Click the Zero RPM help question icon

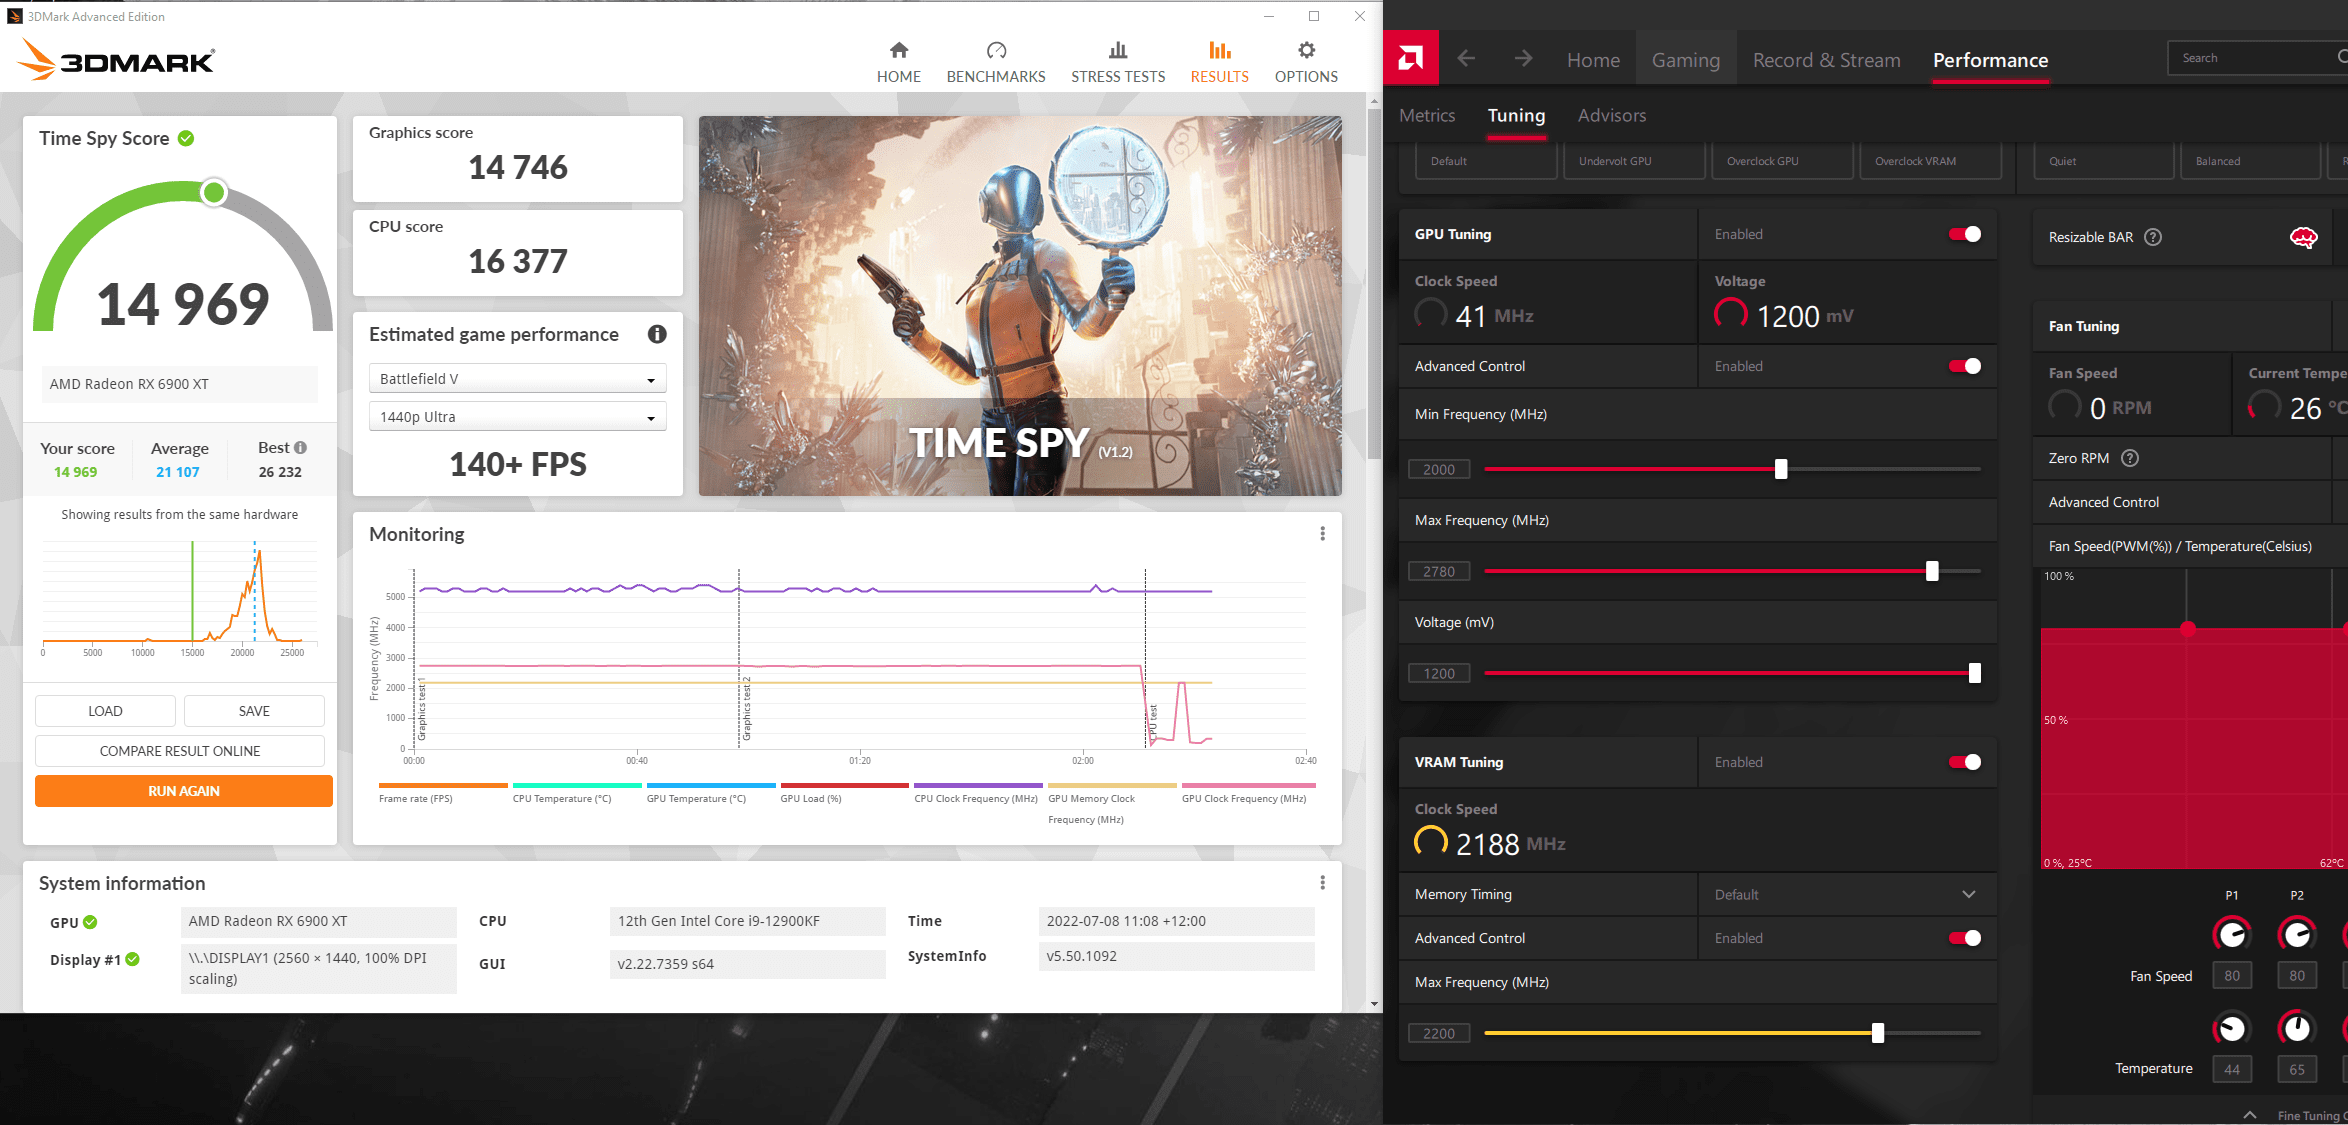coord(2130,458)
